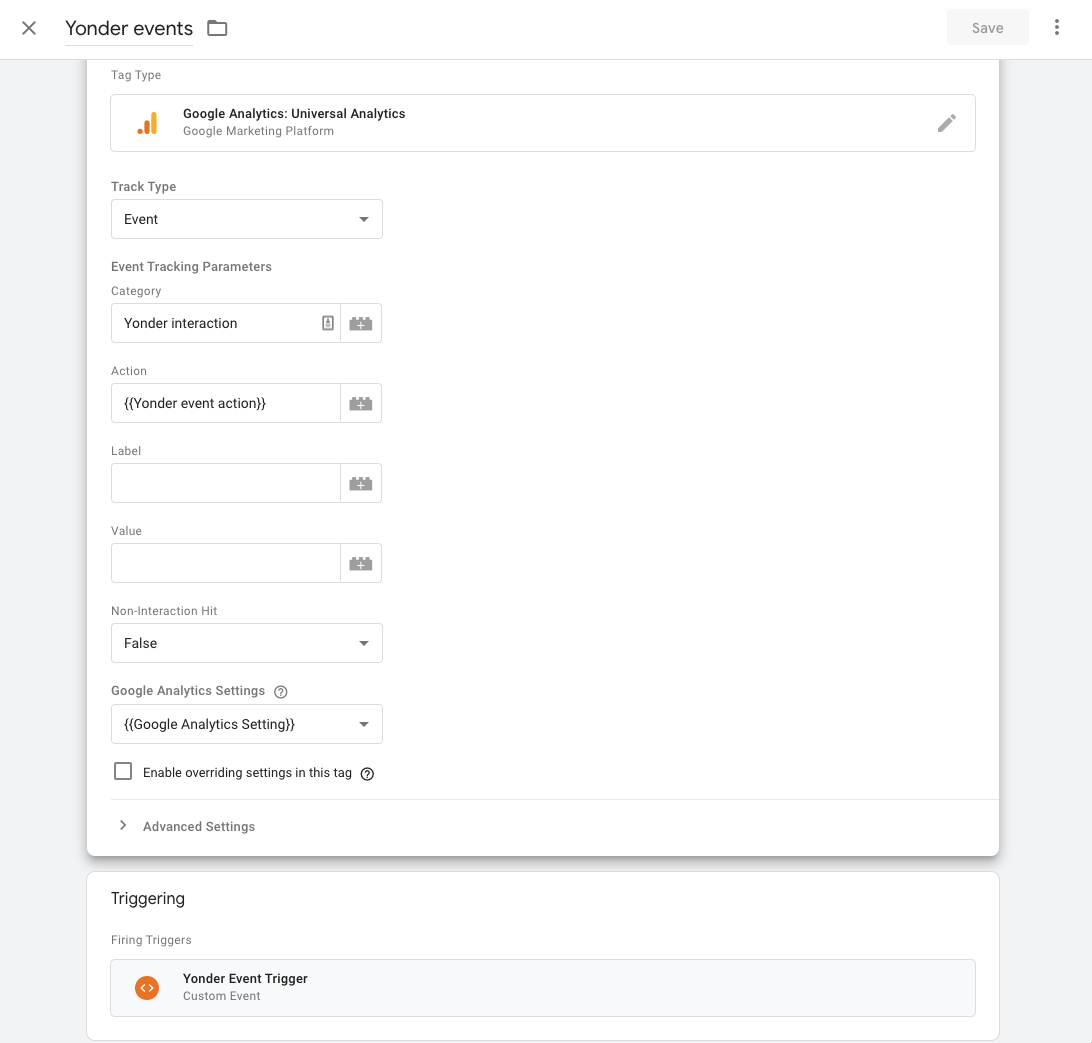This screenshot has height=1043, width=1092.
Task: Click the Triggering section heading
Action: point(148,898)
